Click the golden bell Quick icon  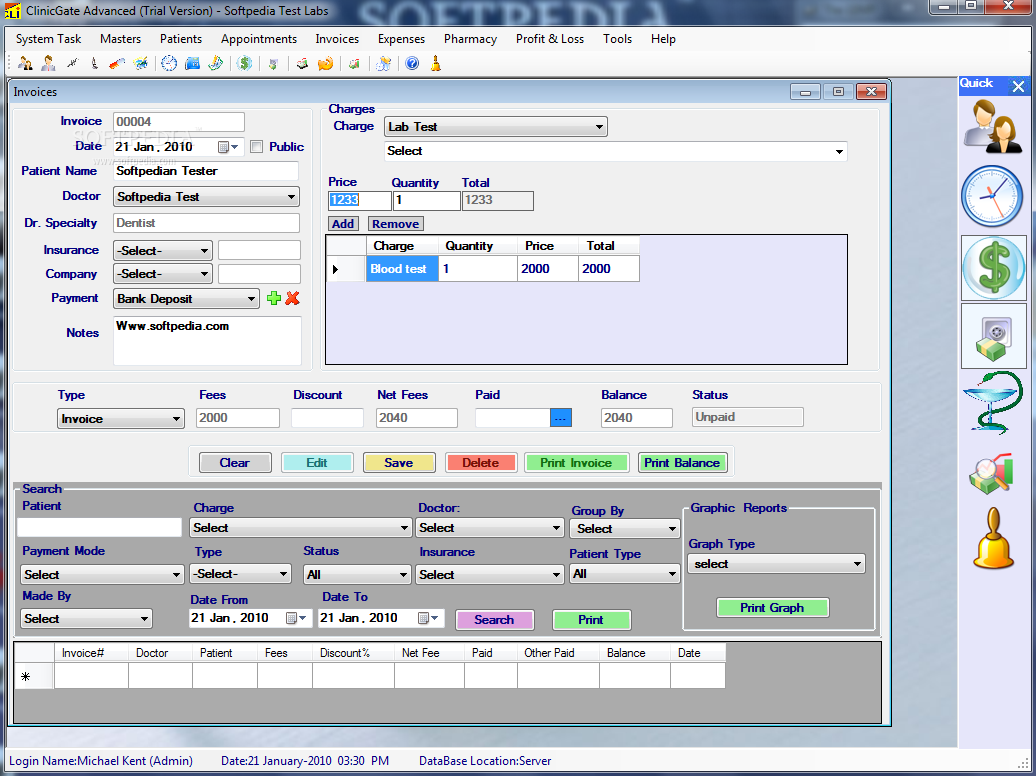tap(992, 536)
